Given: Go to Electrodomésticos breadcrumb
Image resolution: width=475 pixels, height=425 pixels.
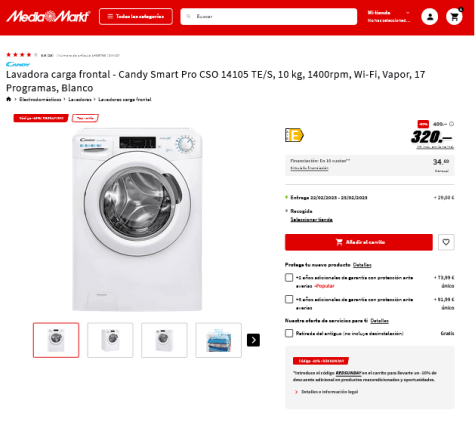Looking at the screenshot, I should point(40,99).
